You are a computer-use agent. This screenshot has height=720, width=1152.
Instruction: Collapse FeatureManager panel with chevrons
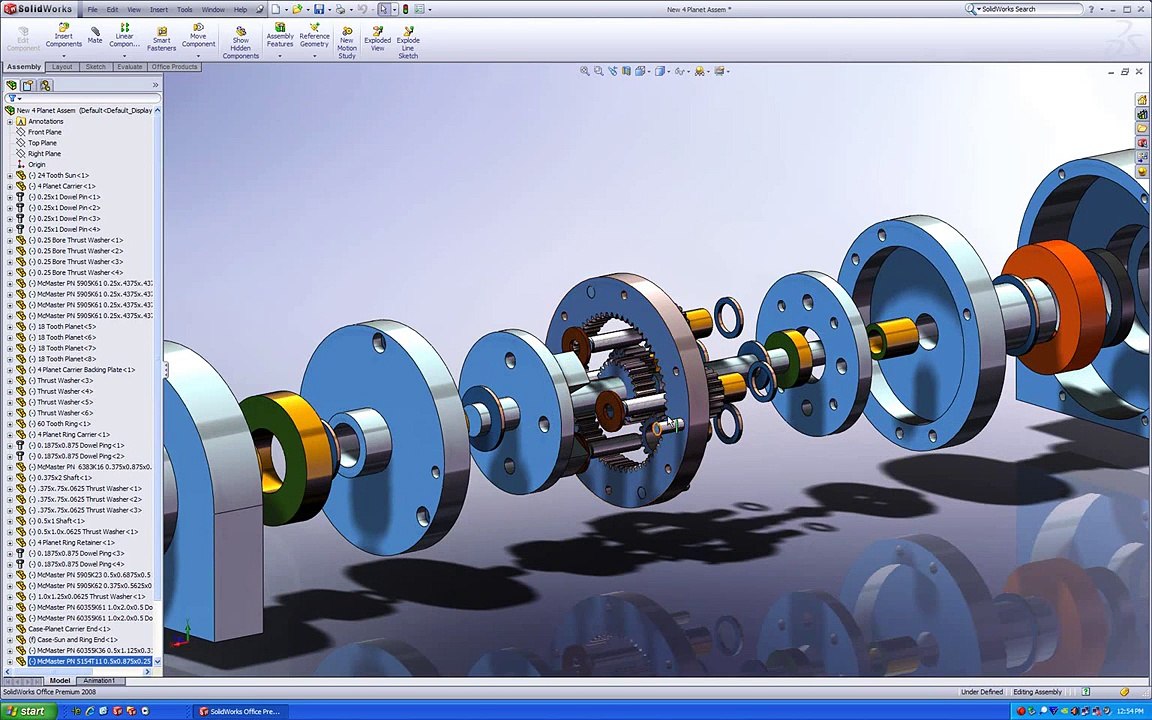tap(155, 85)
